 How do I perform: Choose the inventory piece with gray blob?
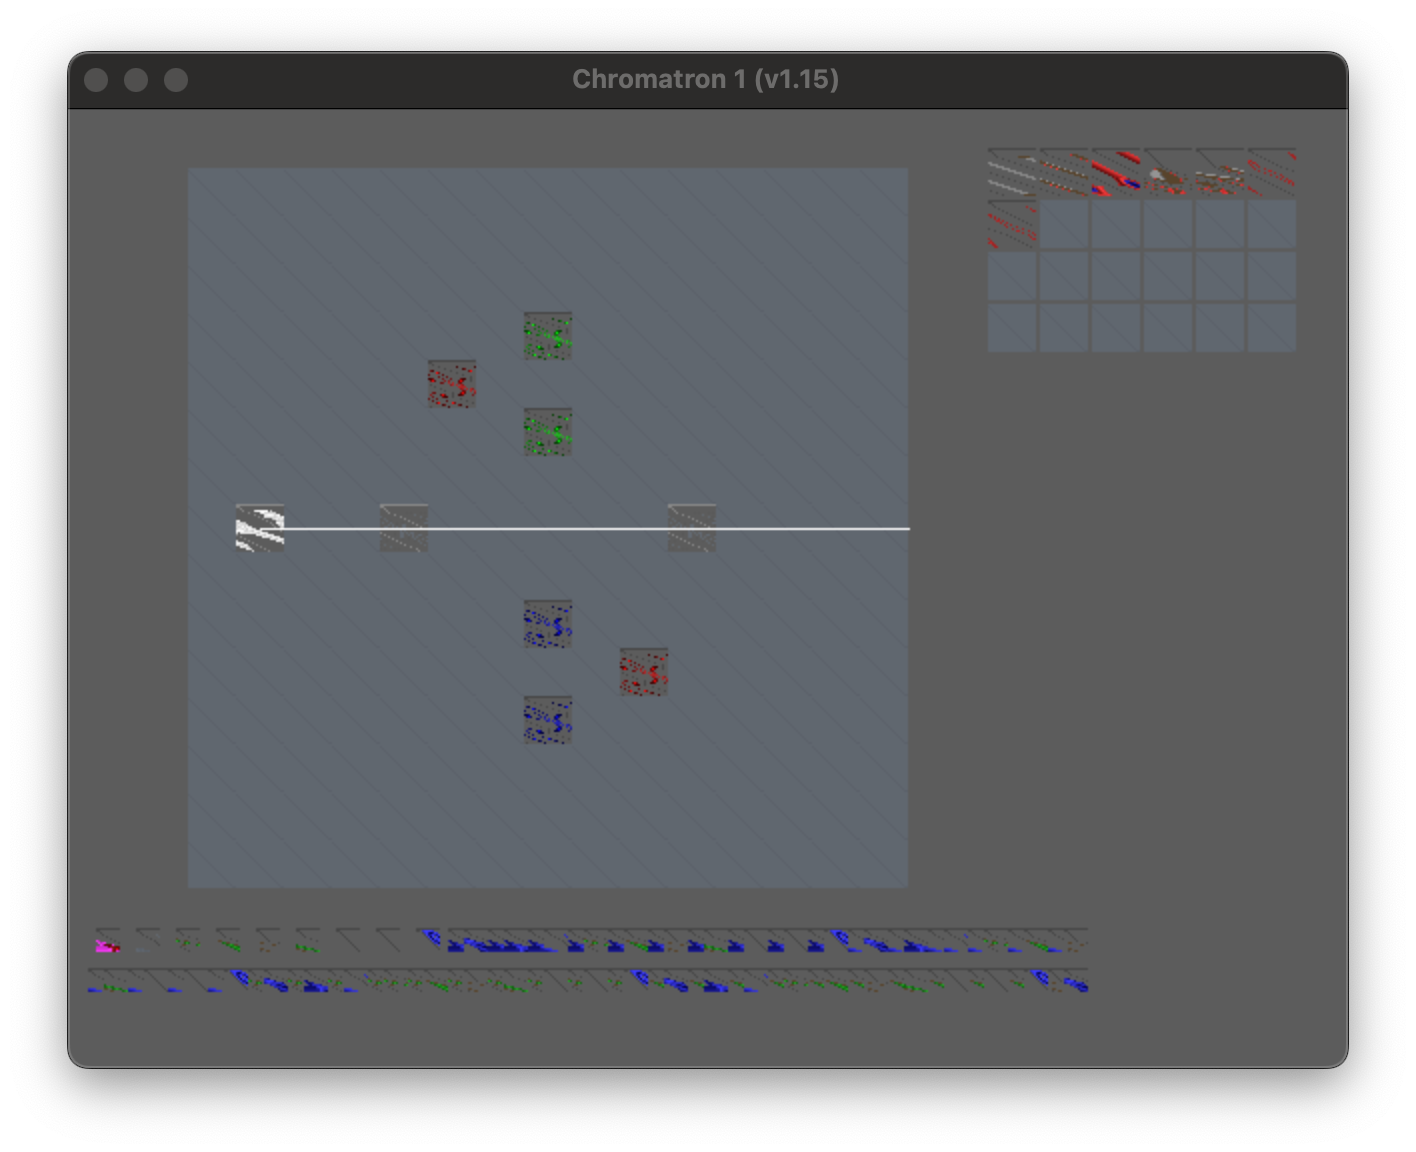[1168, 172]
